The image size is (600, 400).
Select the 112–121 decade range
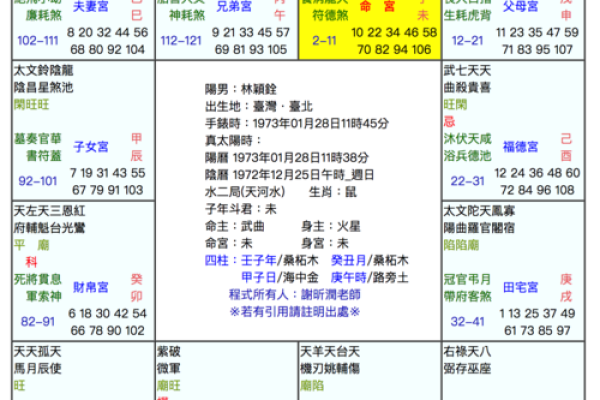click(x=181, y=41)
